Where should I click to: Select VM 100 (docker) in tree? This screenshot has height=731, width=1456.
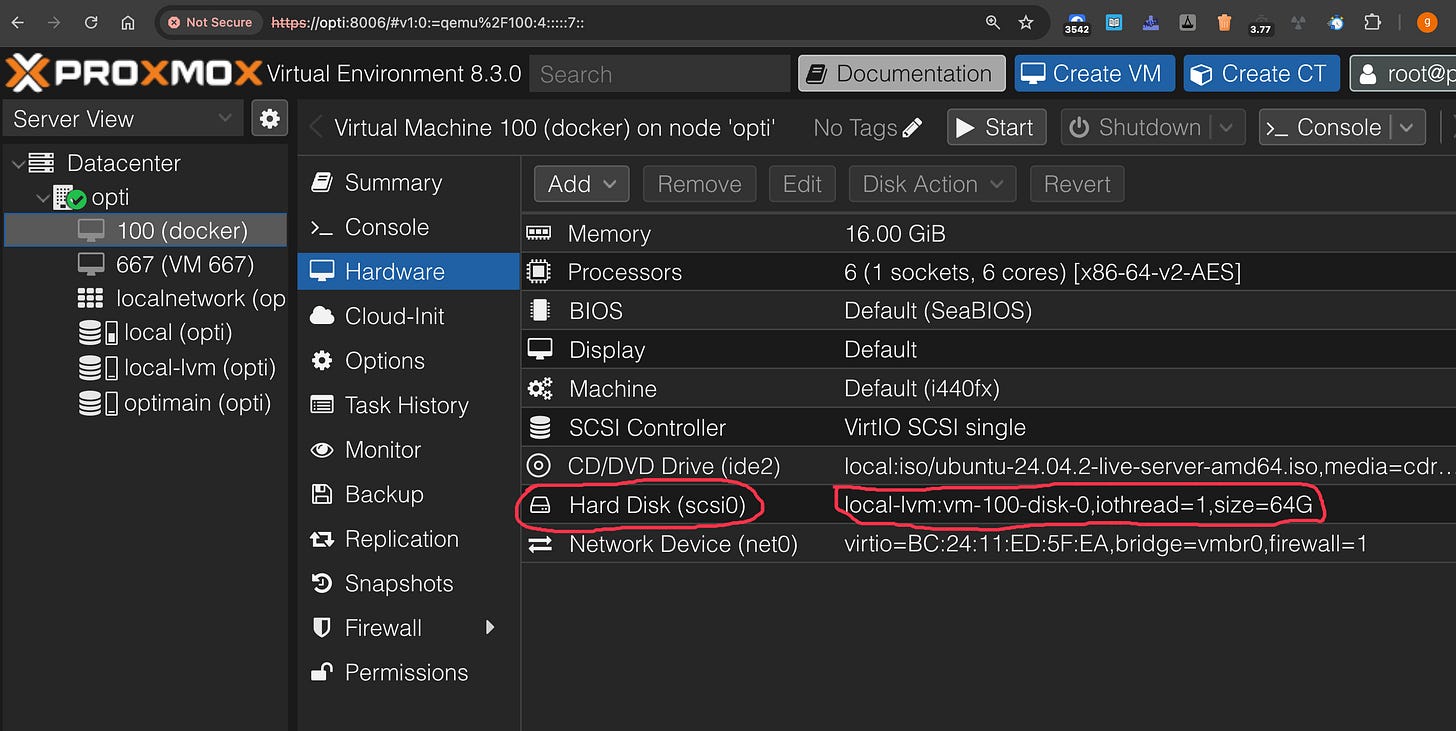click(145, 231)
